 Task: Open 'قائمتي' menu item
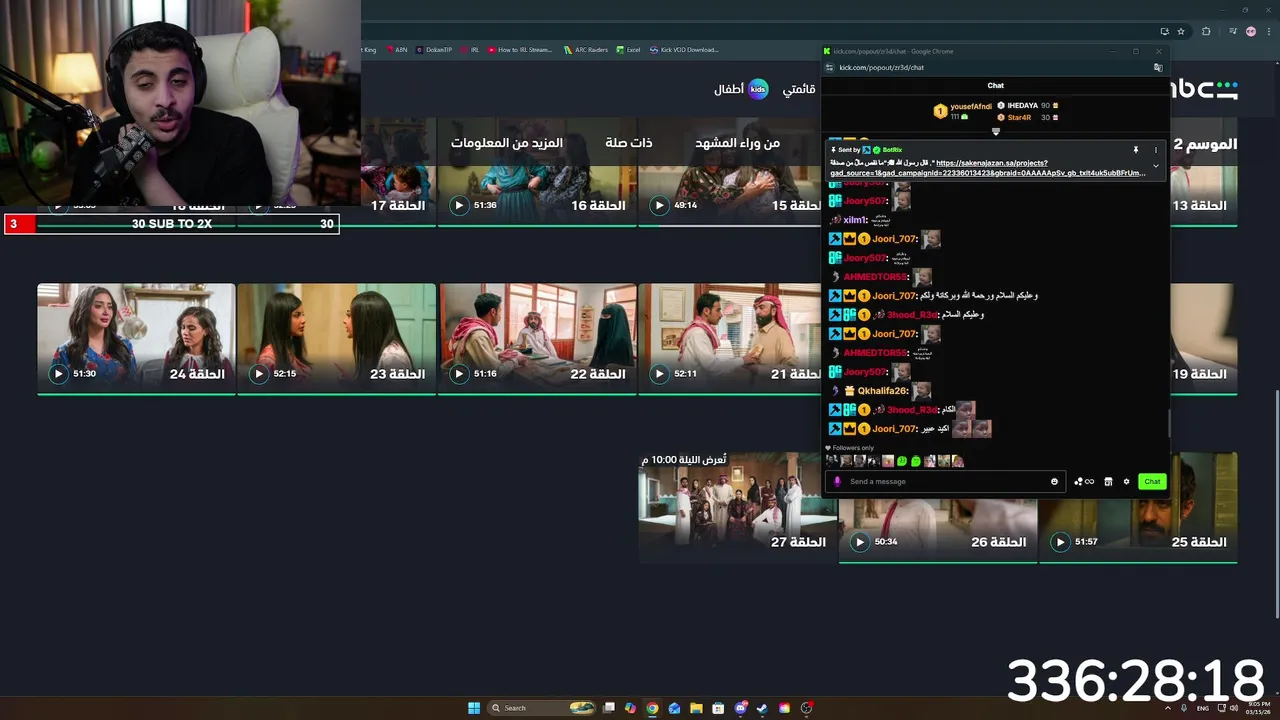pyautogui.click(x=798, y=89)
